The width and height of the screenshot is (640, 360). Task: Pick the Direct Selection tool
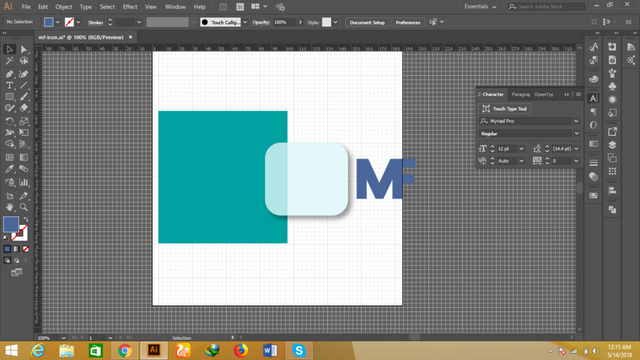click(24, 49)
